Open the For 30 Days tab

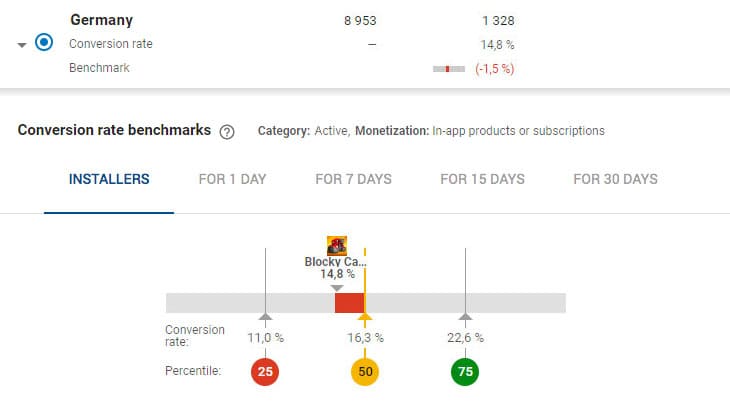tap(615, 179)
